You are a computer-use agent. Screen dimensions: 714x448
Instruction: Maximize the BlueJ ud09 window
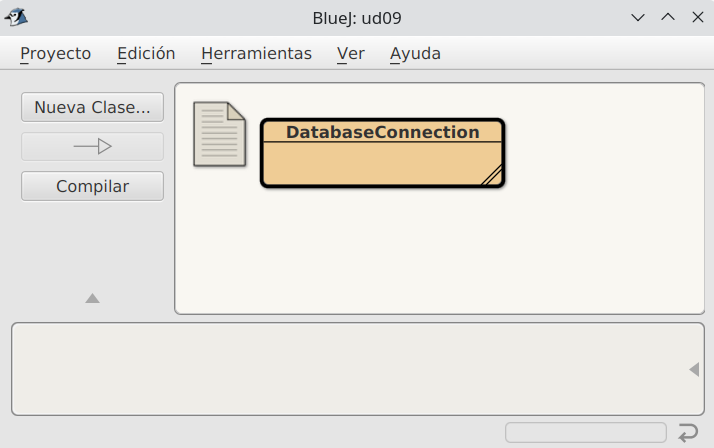[x=668, y=17]
